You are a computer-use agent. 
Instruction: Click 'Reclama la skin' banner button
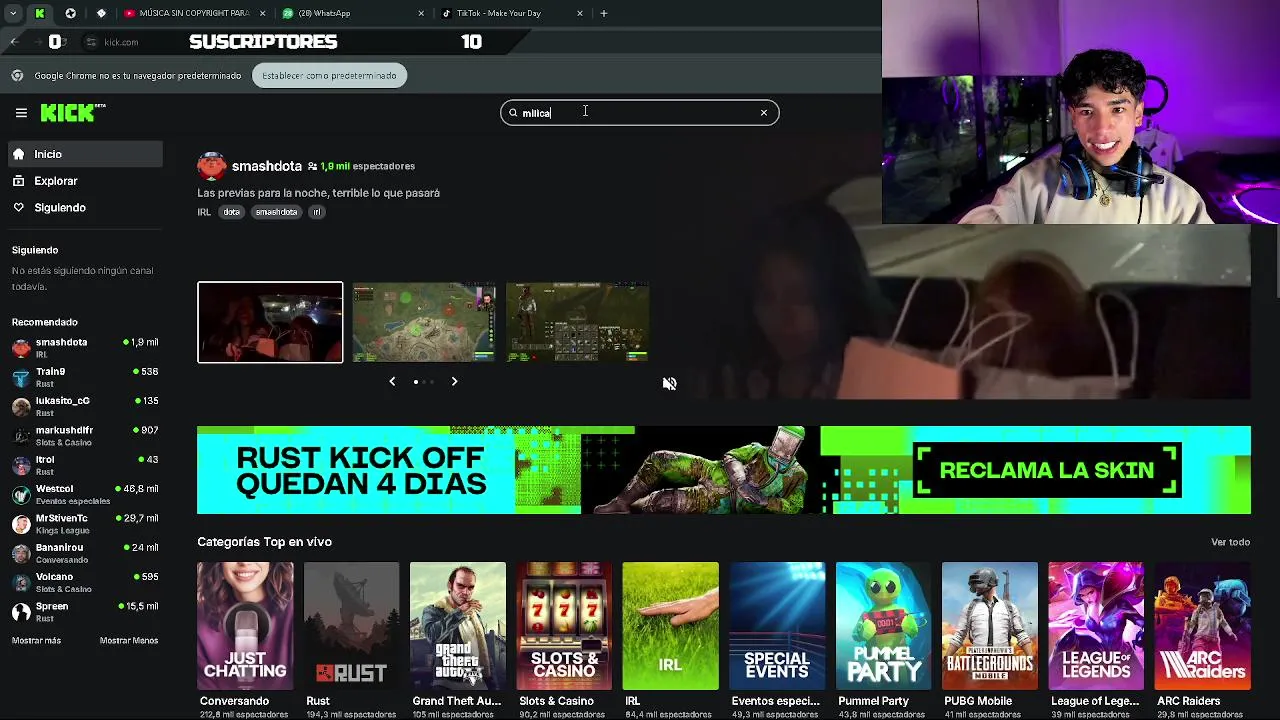pyautogui.click(x=1046, y=470)
